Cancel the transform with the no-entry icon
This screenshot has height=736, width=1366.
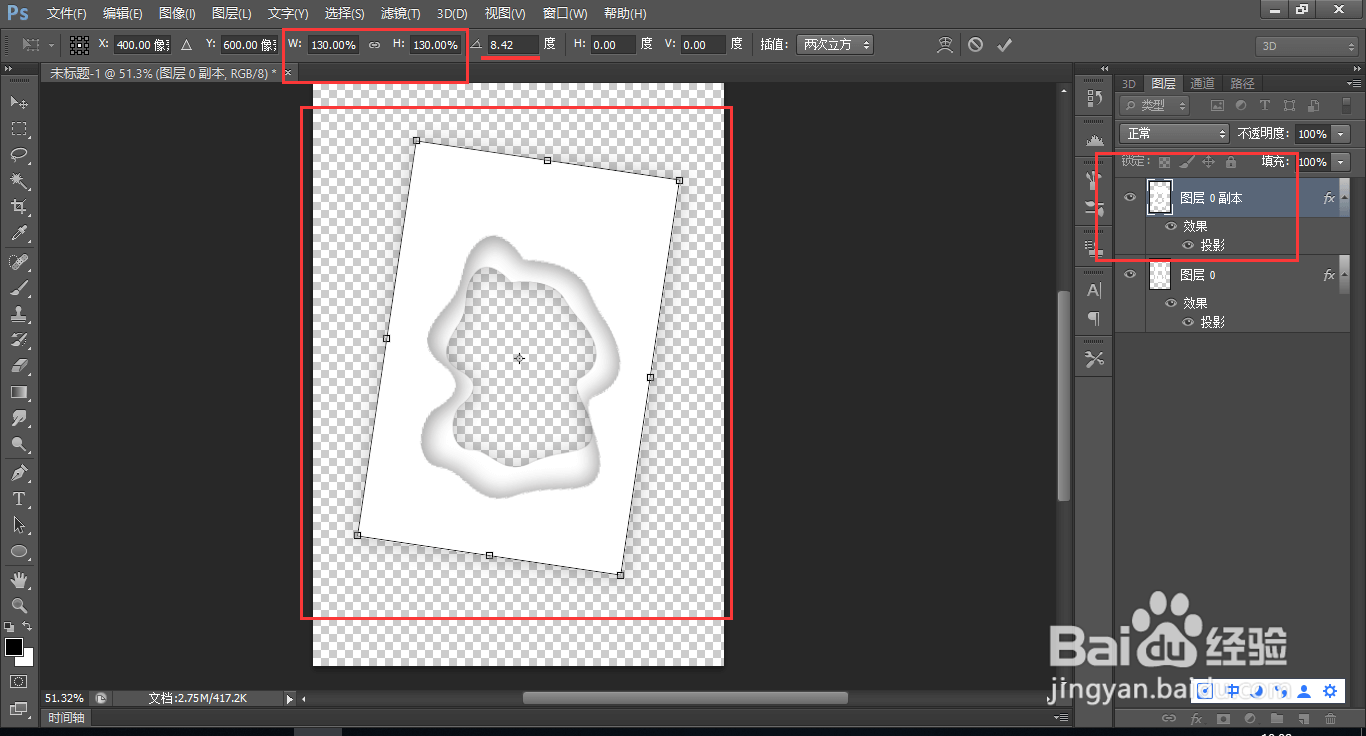tap(975, 45)
